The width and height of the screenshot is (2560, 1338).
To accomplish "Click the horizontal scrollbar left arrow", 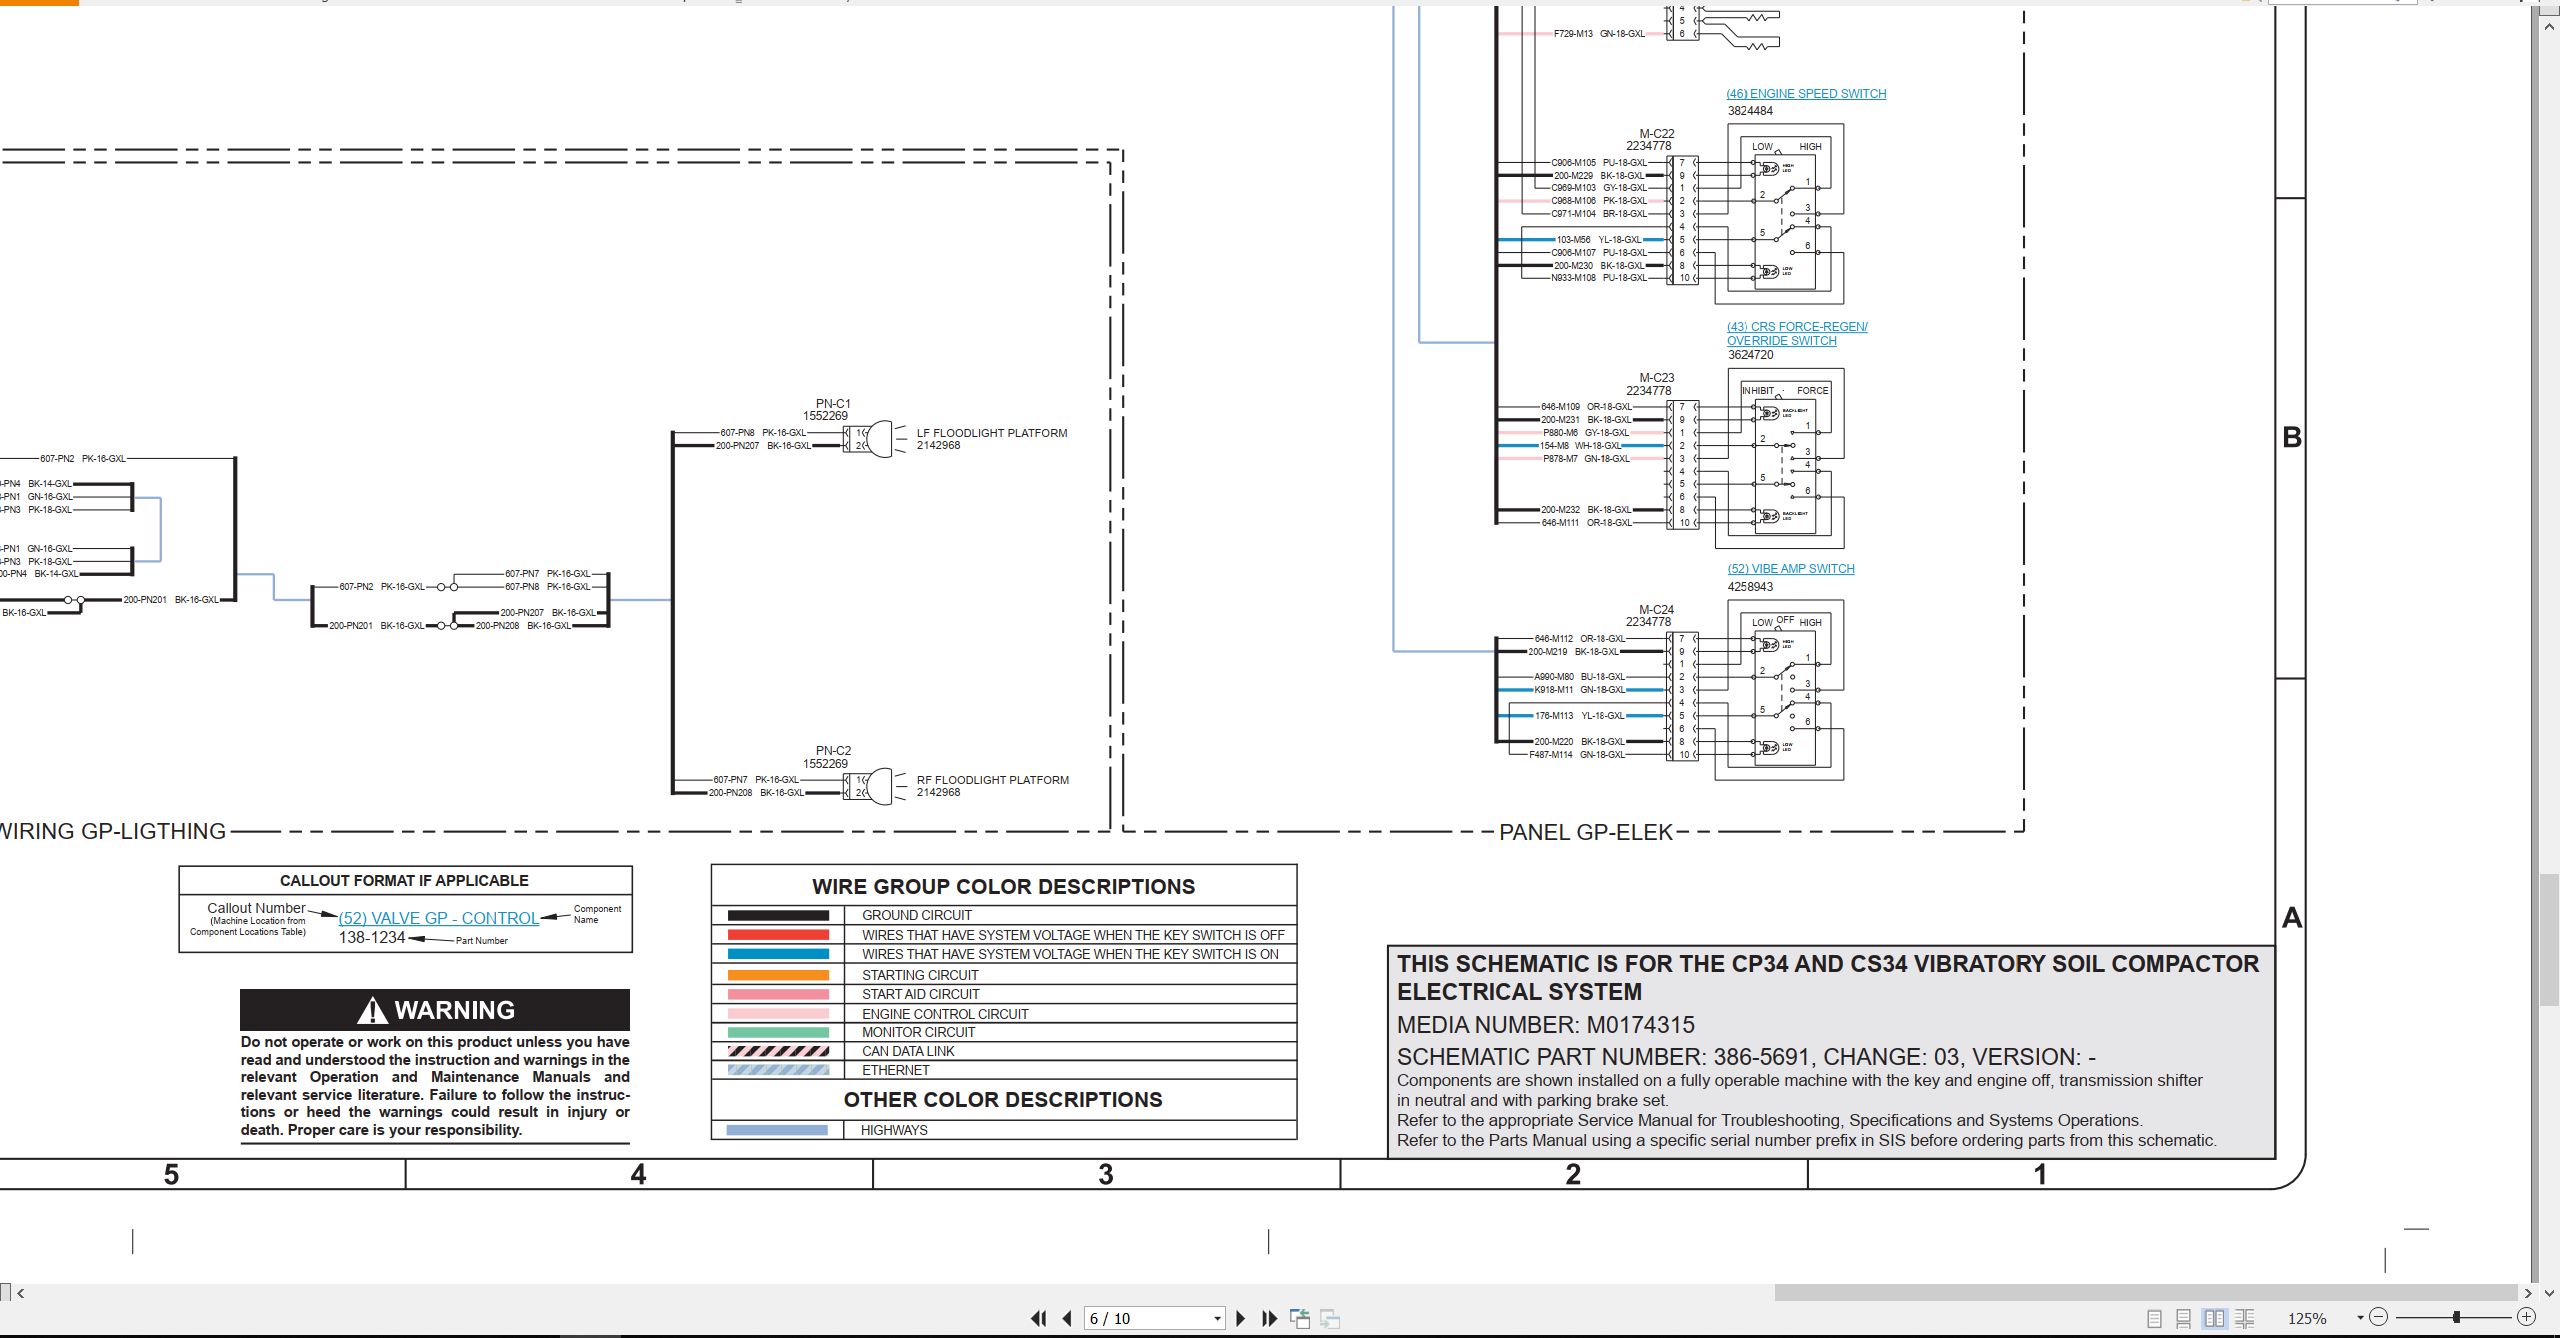I will tap(20, 1293).
